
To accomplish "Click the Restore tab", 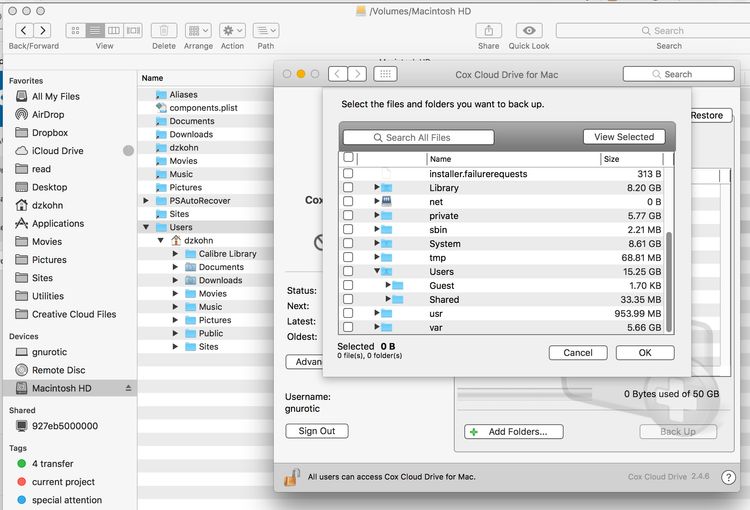I will 709,115.
